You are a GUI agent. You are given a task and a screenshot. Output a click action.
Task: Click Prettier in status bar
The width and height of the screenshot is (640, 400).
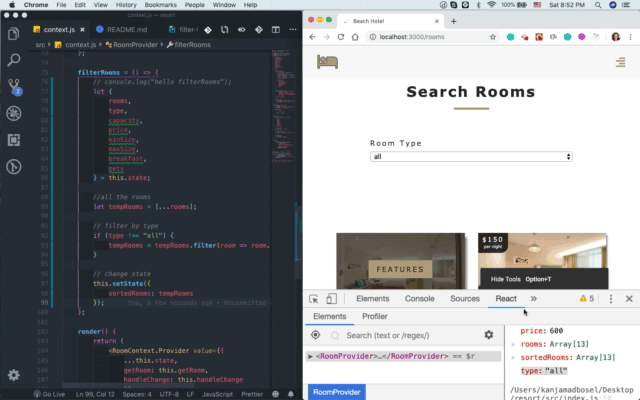pos(252,394)
